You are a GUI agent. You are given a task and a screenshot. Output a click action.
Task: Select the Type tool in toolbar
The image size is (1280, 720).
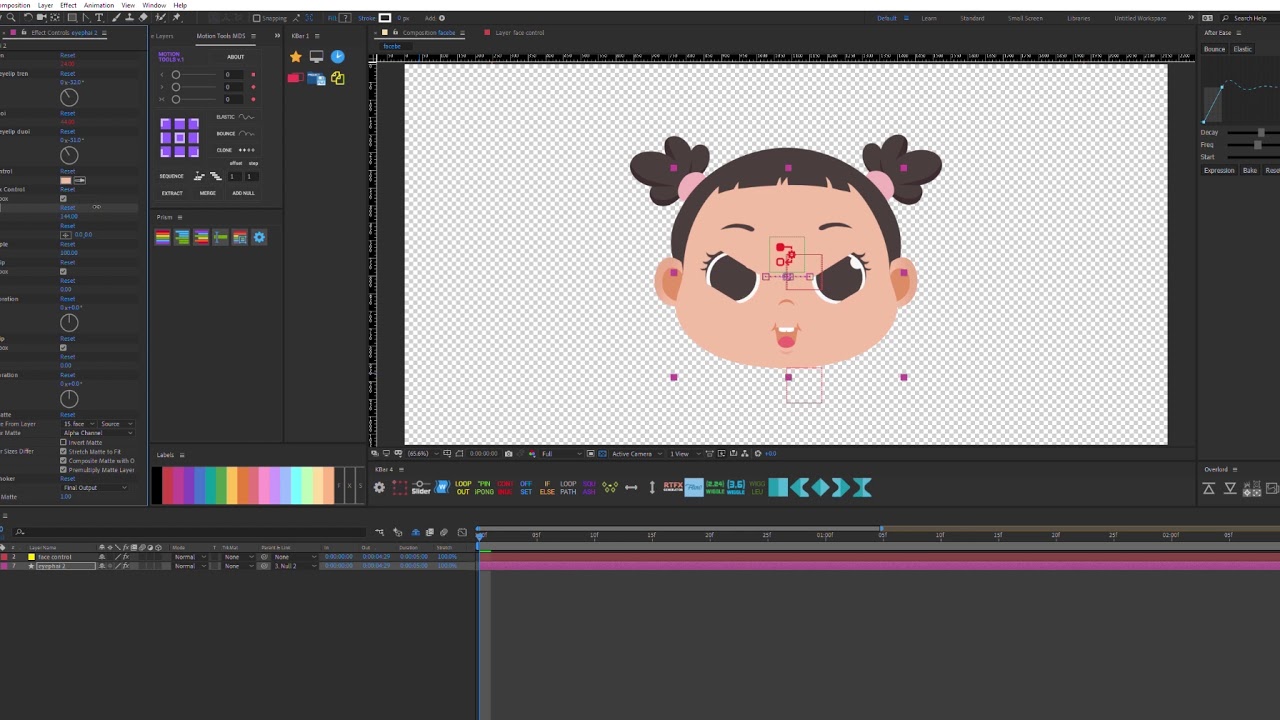click(98, 18)
